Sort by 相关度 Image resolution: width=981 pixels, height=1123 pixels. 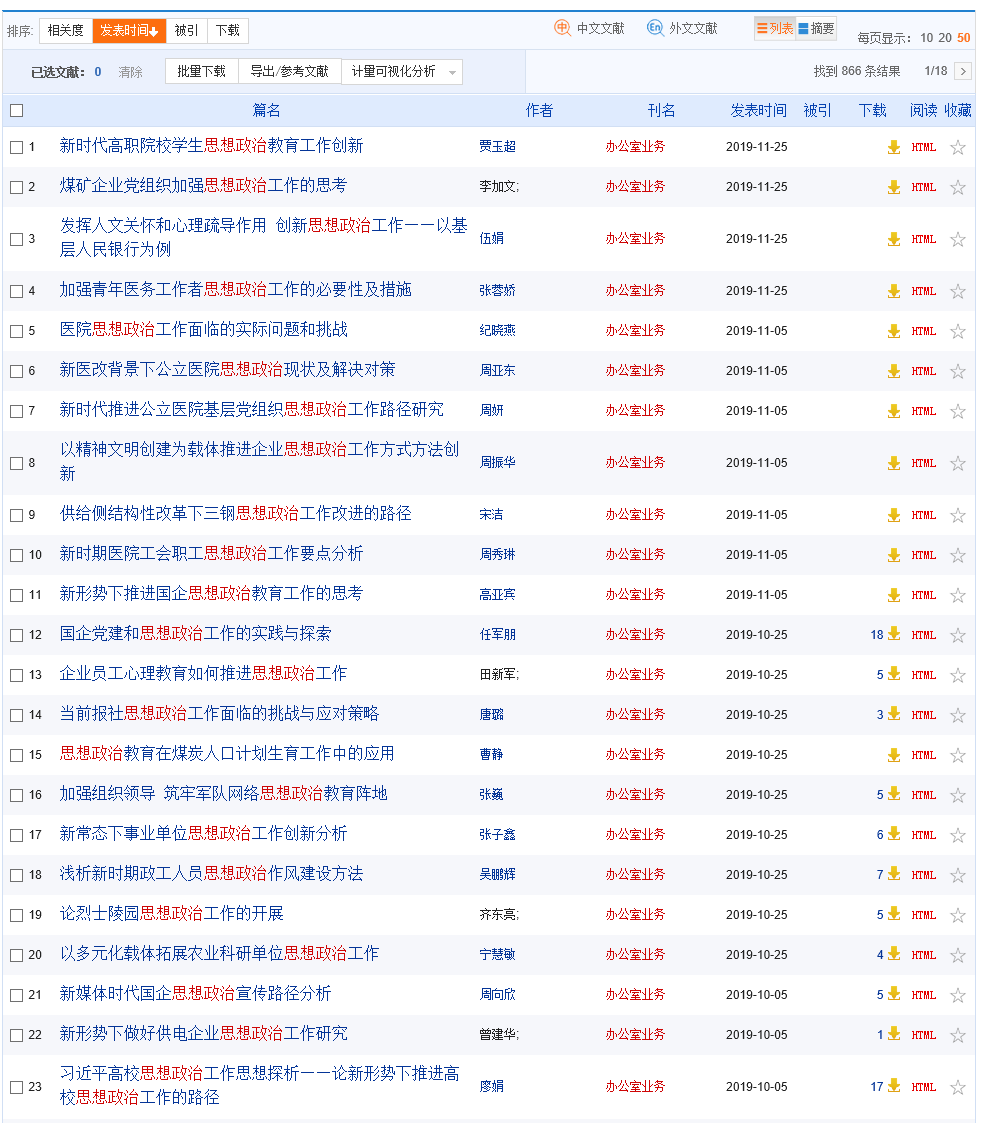tap(65, 31)
